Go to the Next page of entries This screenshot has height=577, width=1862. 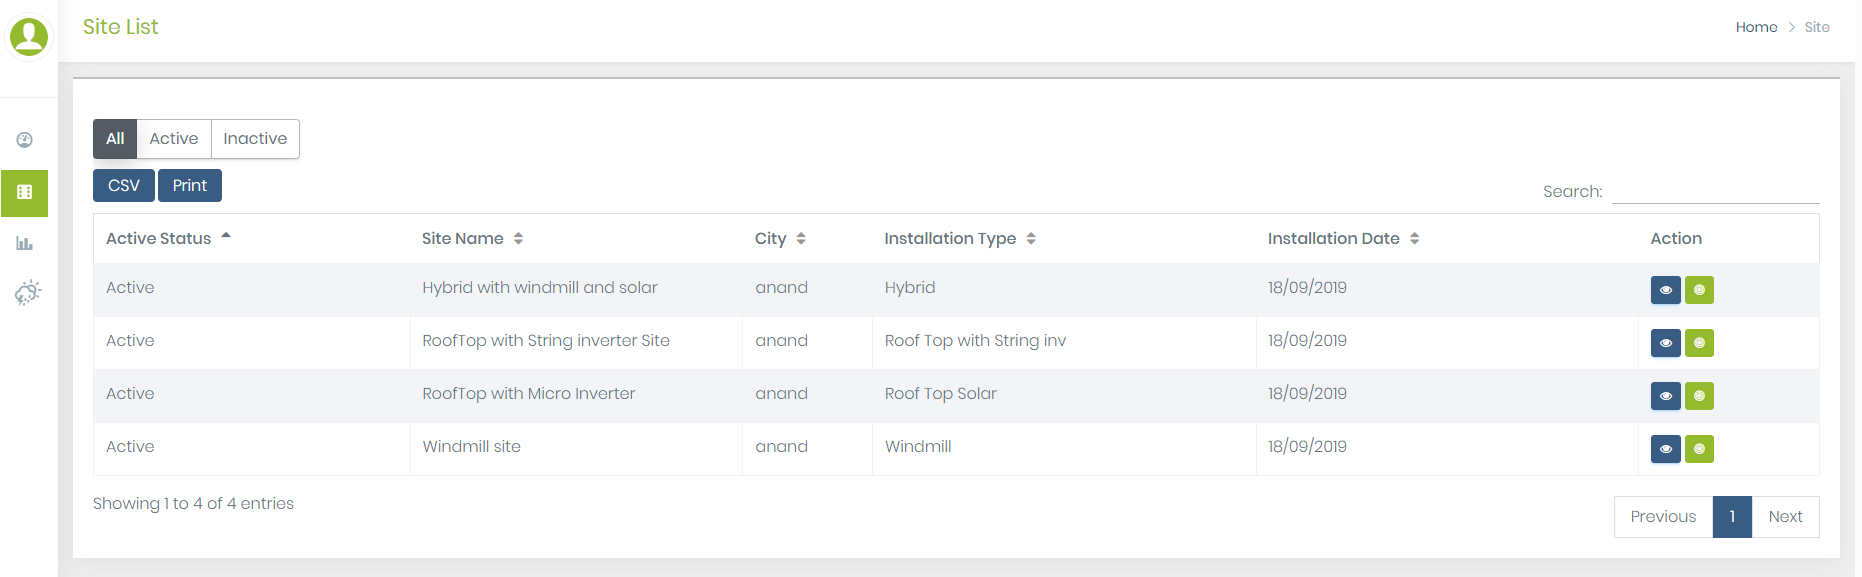[1785, 517]
